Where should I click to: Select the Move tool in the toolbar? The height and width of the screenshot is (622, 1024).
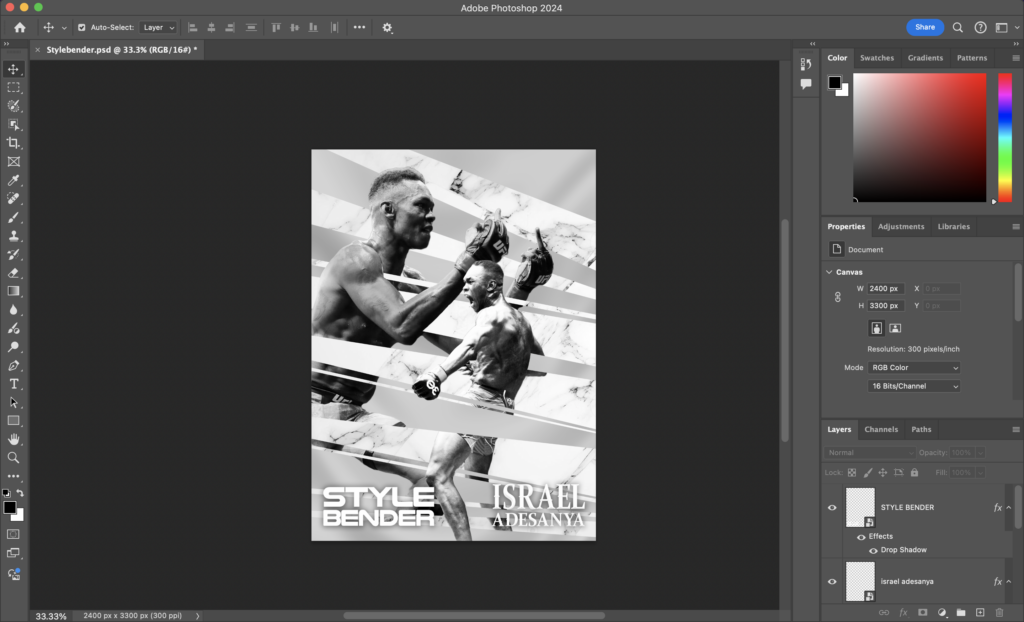click(x=13, y=69)
